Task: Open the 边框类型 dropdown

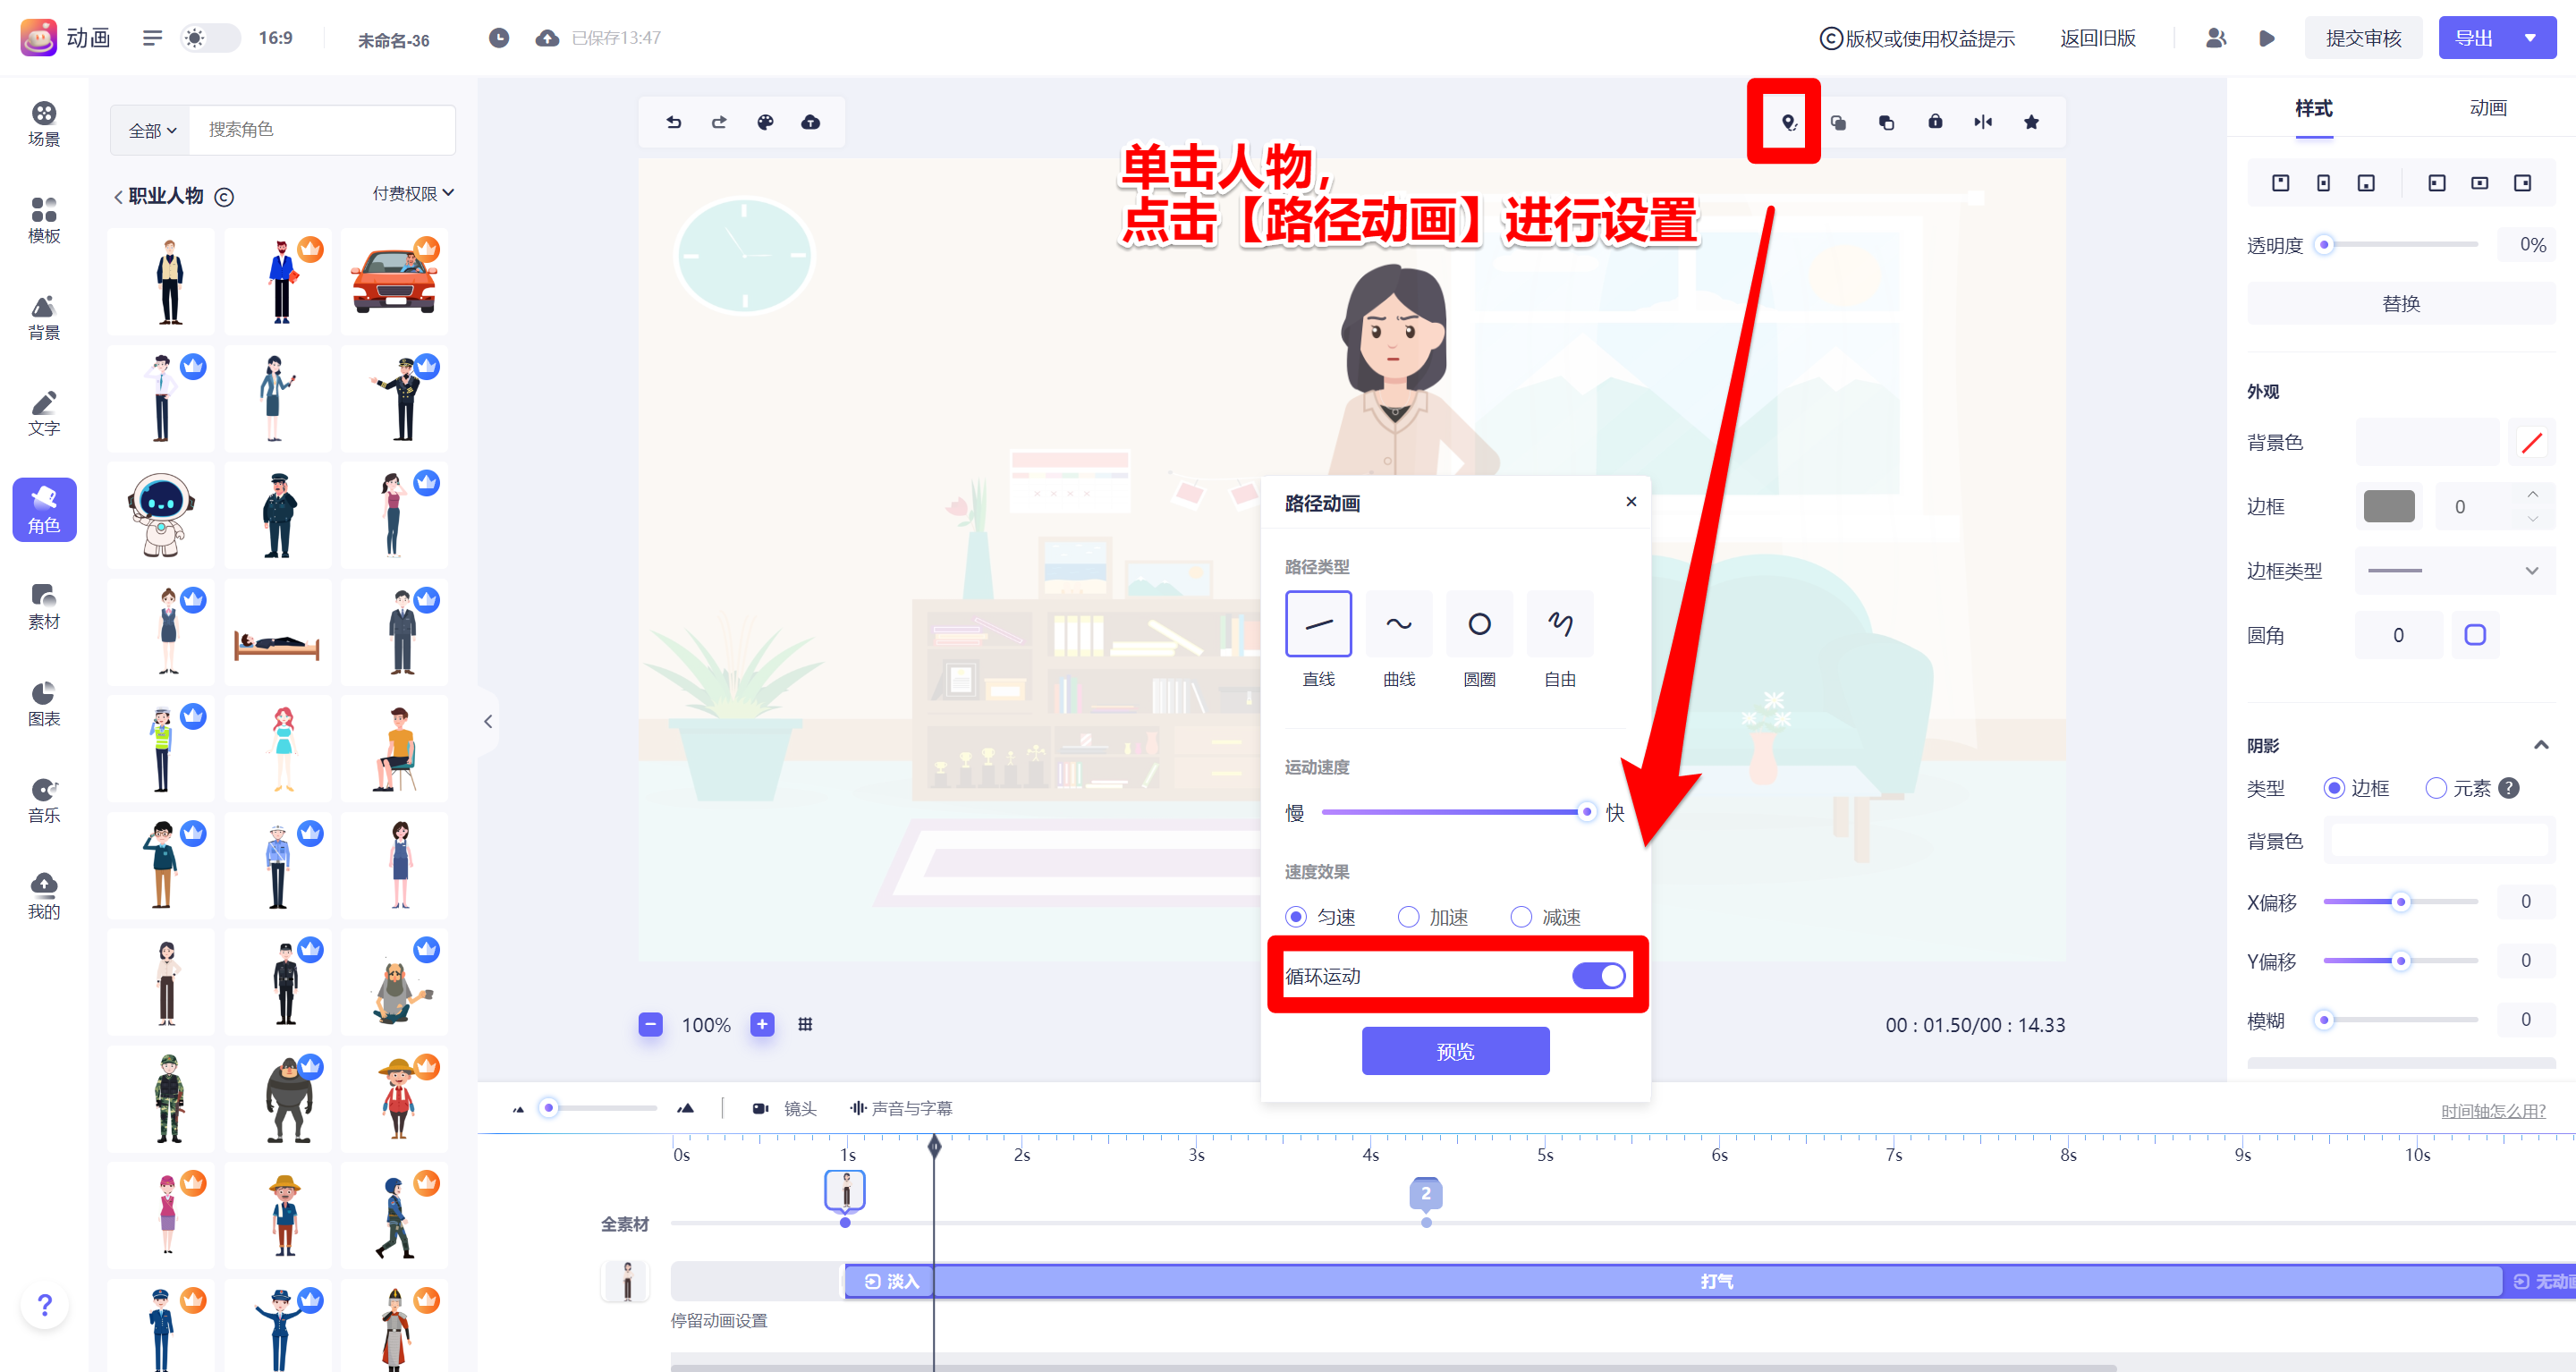Action: pos(2455,571)
